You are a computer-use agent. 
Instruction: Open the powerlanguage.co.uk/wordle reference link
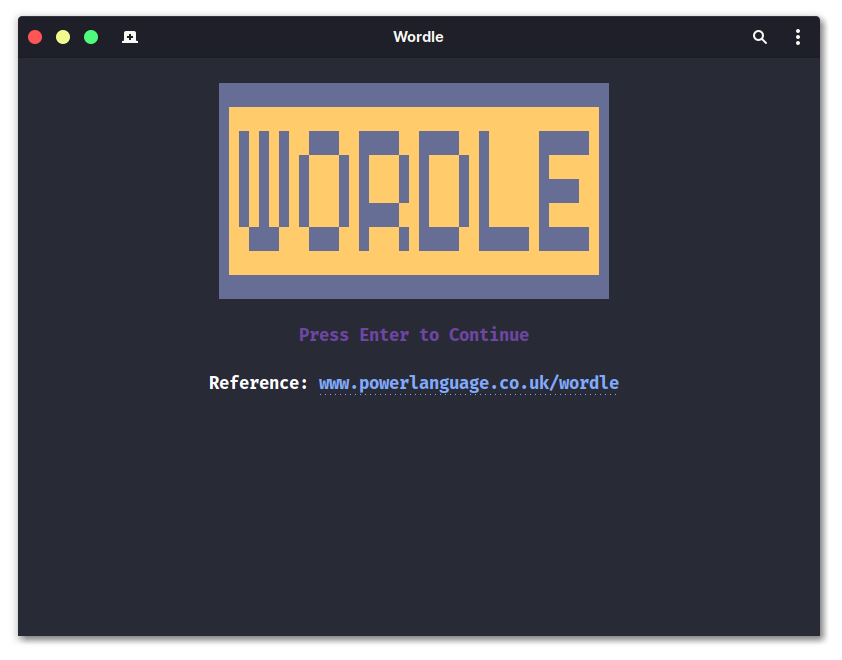468,383
